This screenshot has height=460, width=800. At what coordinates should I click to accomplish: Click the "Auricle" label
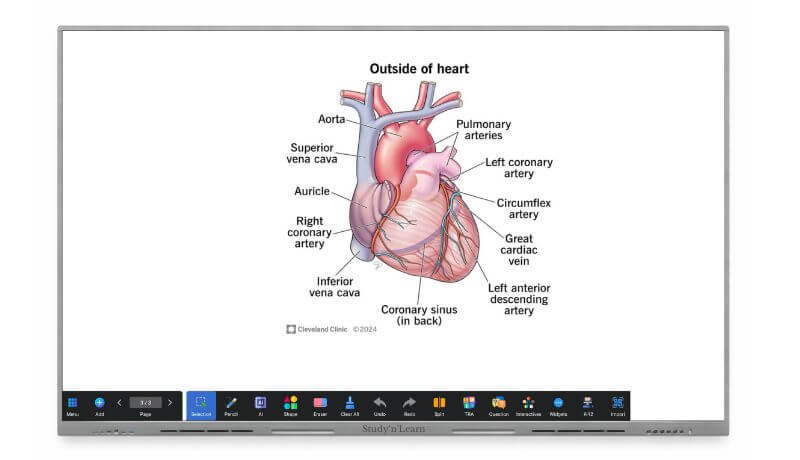[312, 191]
